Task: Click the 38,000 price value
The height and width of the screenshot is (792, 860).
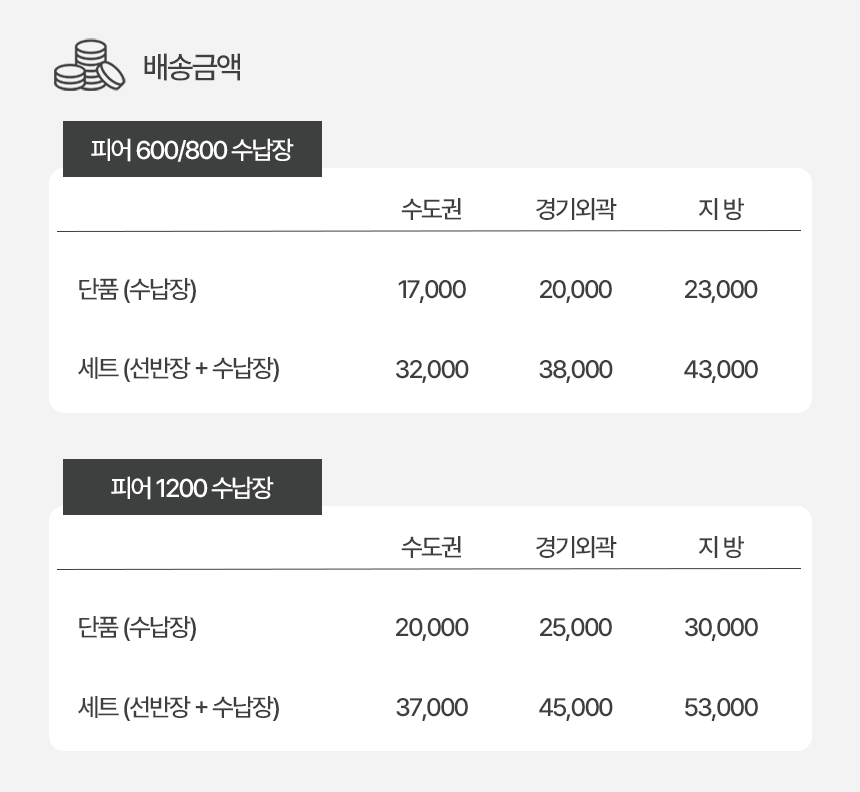Action: [575, 370]
